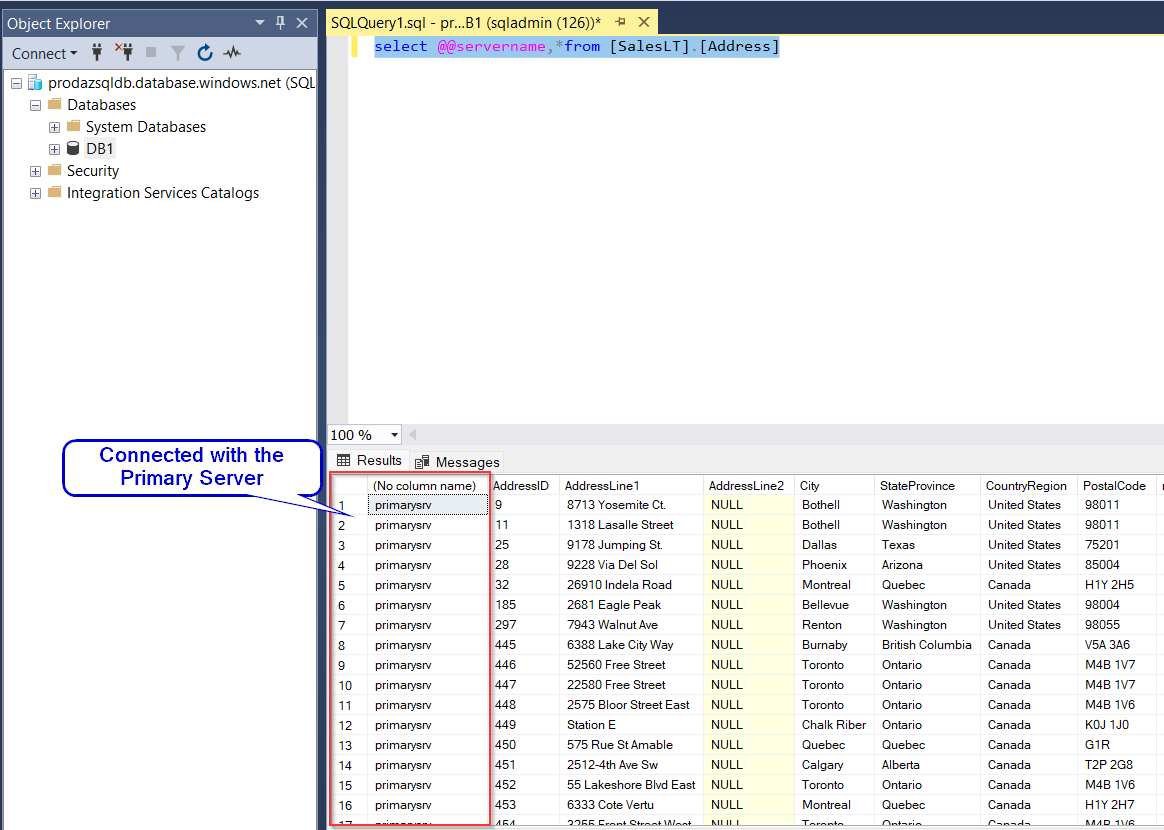This screenshot has height=830, width=1164.
Task: Click the '55 Lakeshore Blvd East' cell
Action: [x=632, y=786]
